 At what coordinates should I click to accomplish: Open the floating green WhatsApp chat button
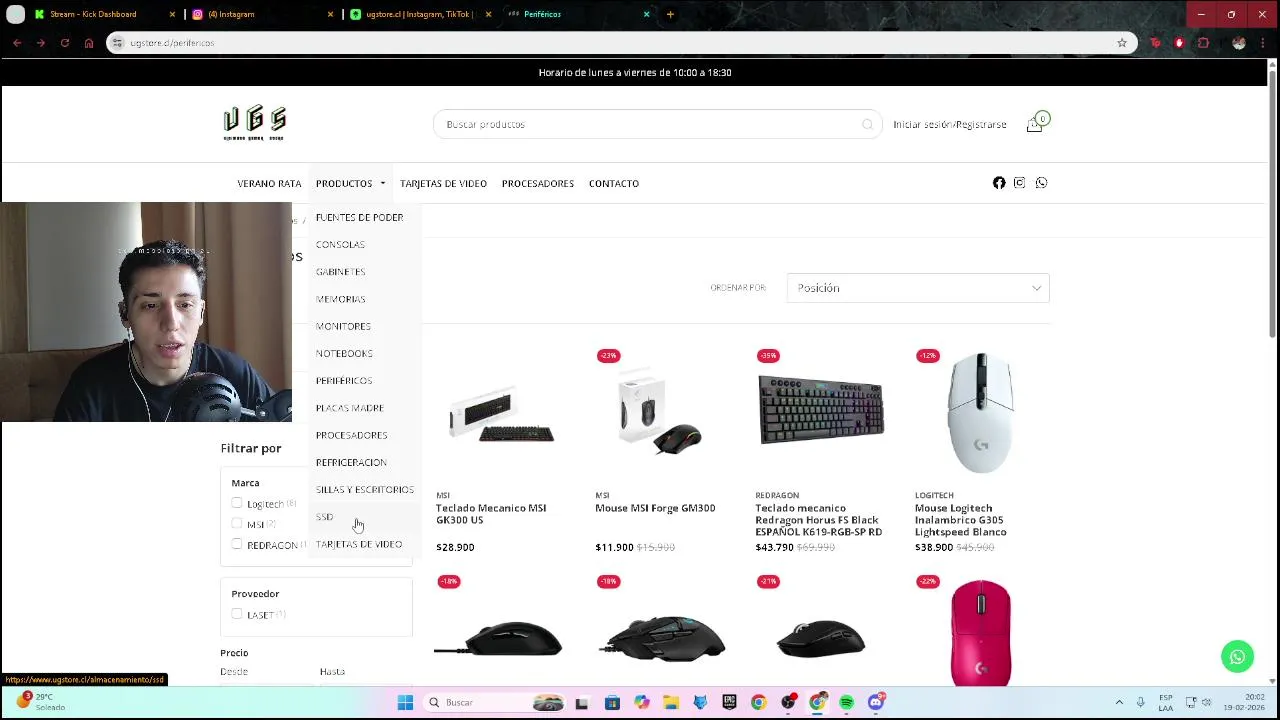[1237, 657]
